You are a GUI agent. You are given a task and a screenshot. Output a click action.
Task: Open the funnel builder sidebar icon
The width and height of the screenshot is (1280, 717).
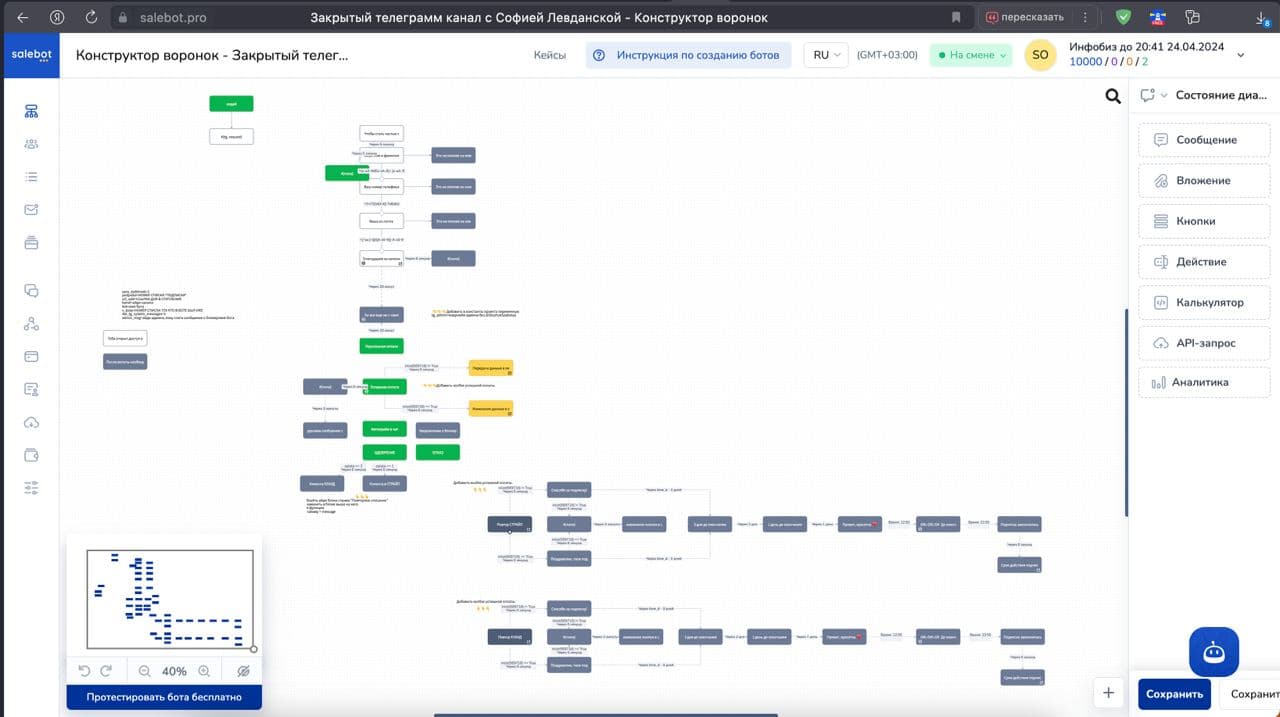click(31, 111)
